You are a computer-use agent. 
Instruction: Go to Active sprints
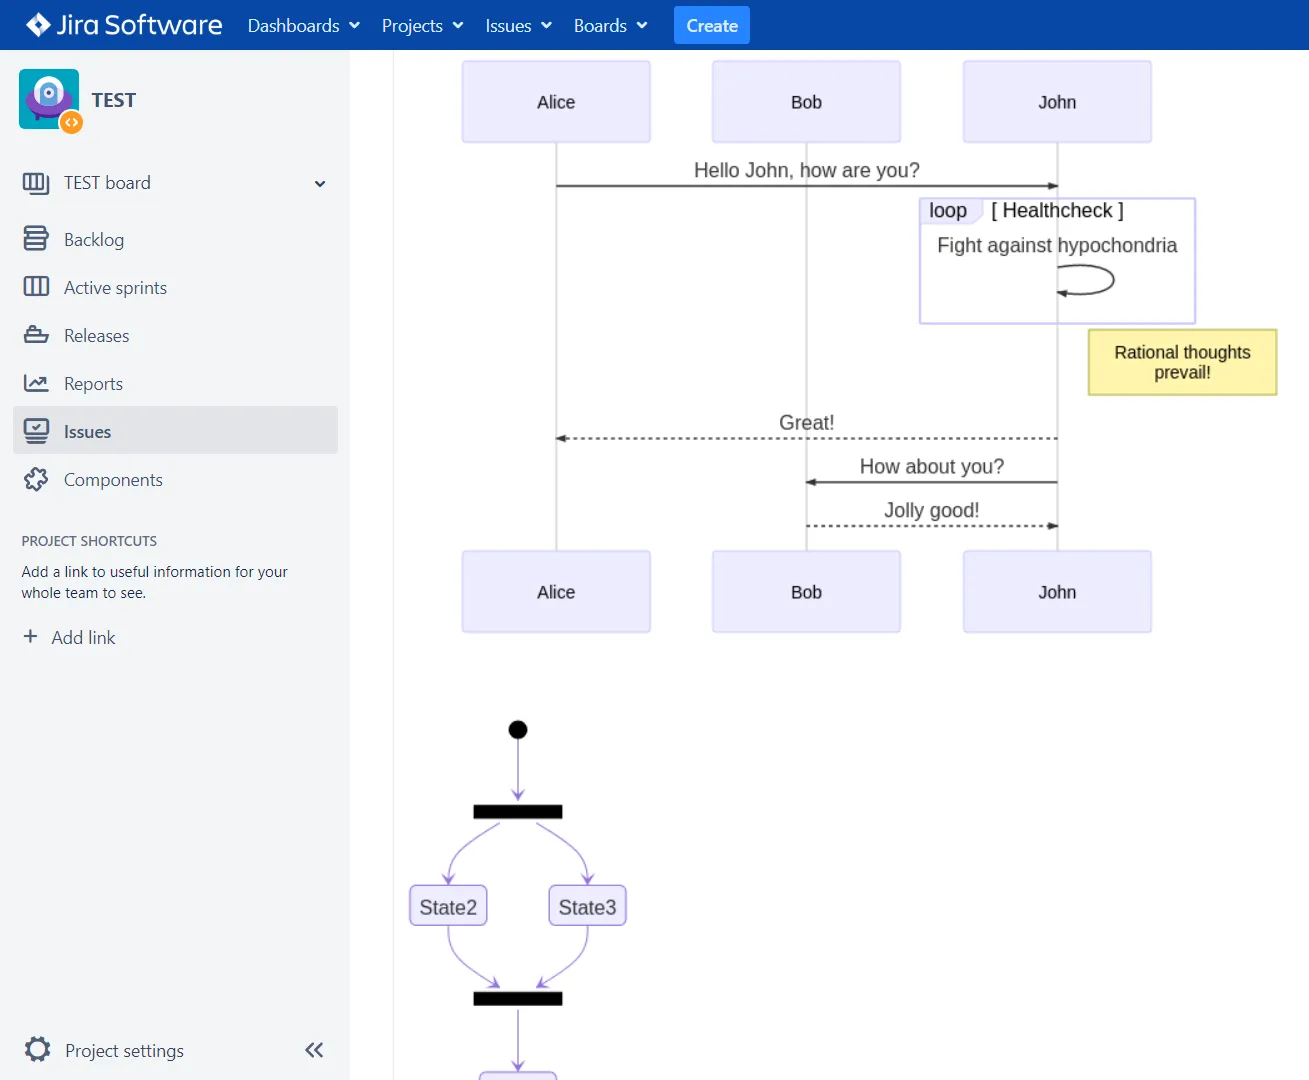tap(175, 287)
